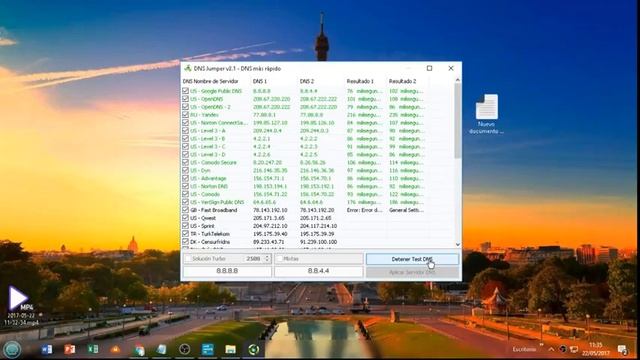Sort by DNS Nombre de Servidor column header
The width and height of the screenshot is (640, 360).
tap(210, 81)
